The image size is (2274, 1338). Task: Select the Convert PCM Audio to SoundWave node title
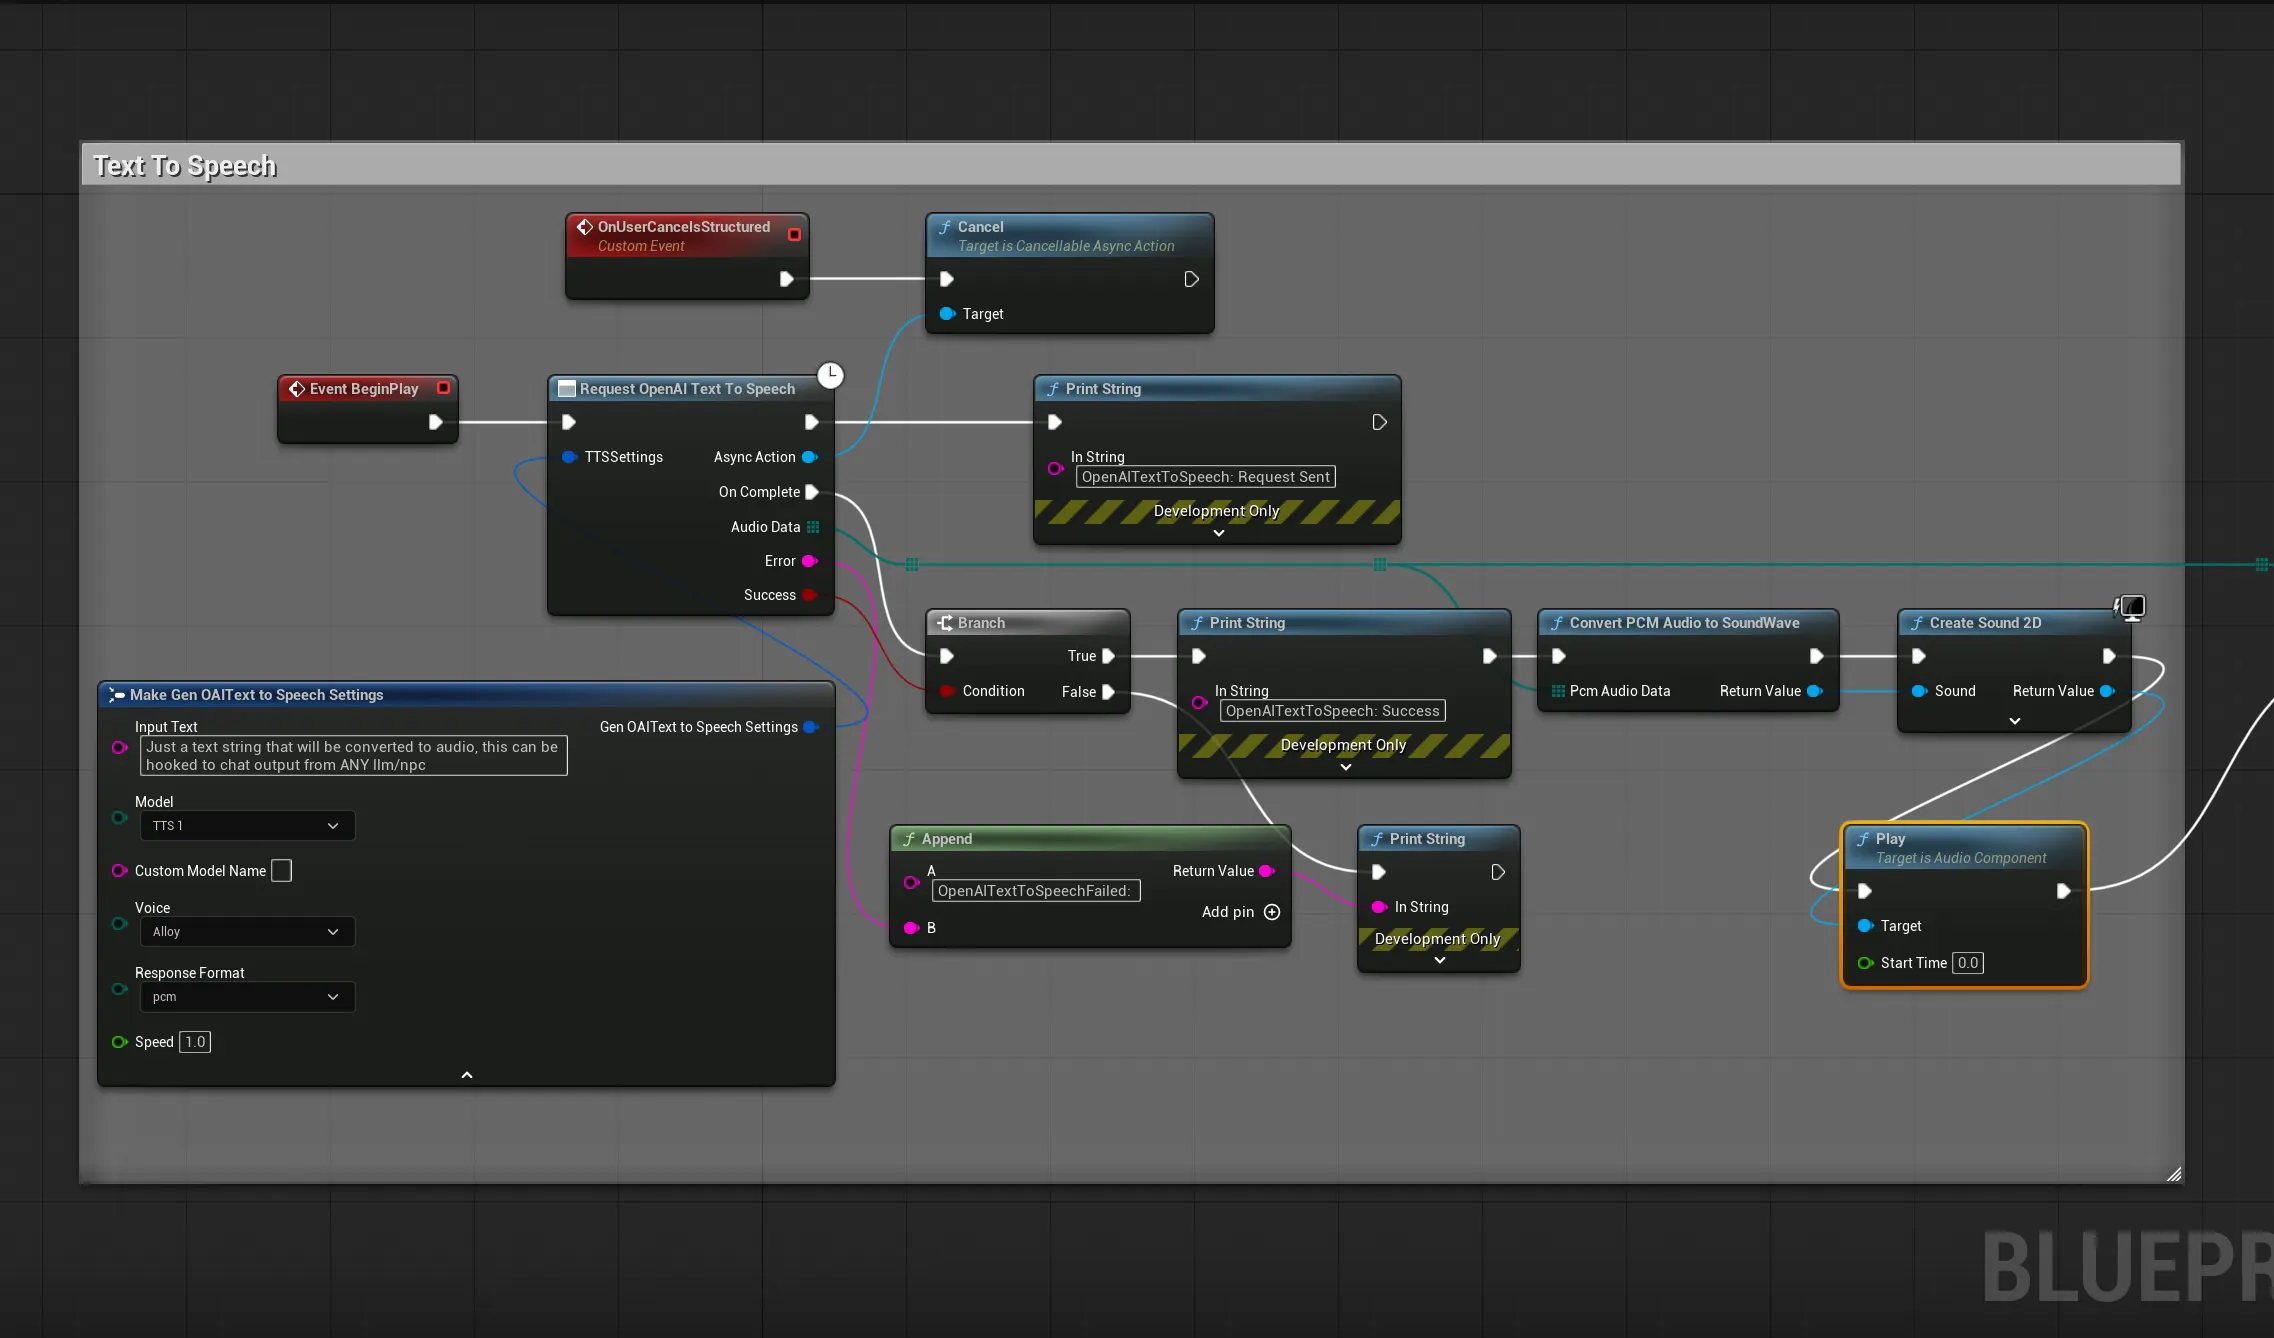pos(1684,623)
